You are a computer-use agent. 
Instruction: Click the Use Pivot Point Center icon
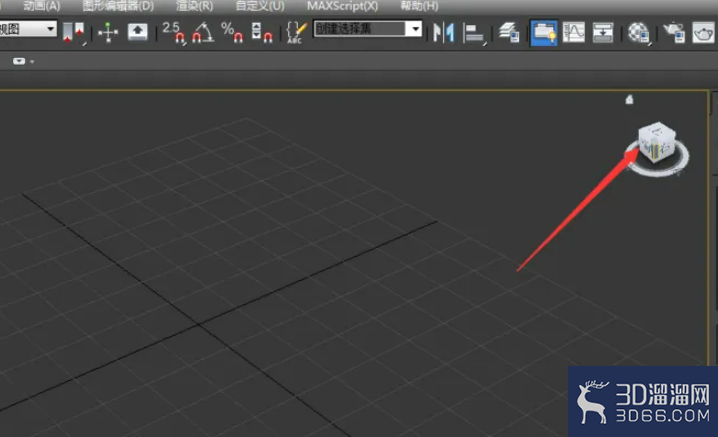pos(73,32)
